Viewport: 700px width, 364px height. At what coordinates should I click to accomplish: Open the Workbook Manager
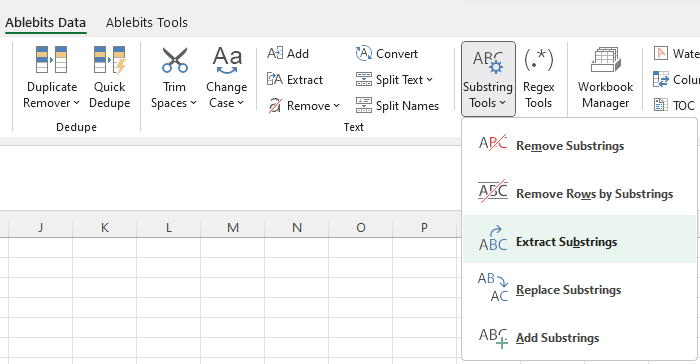(605, 78)
